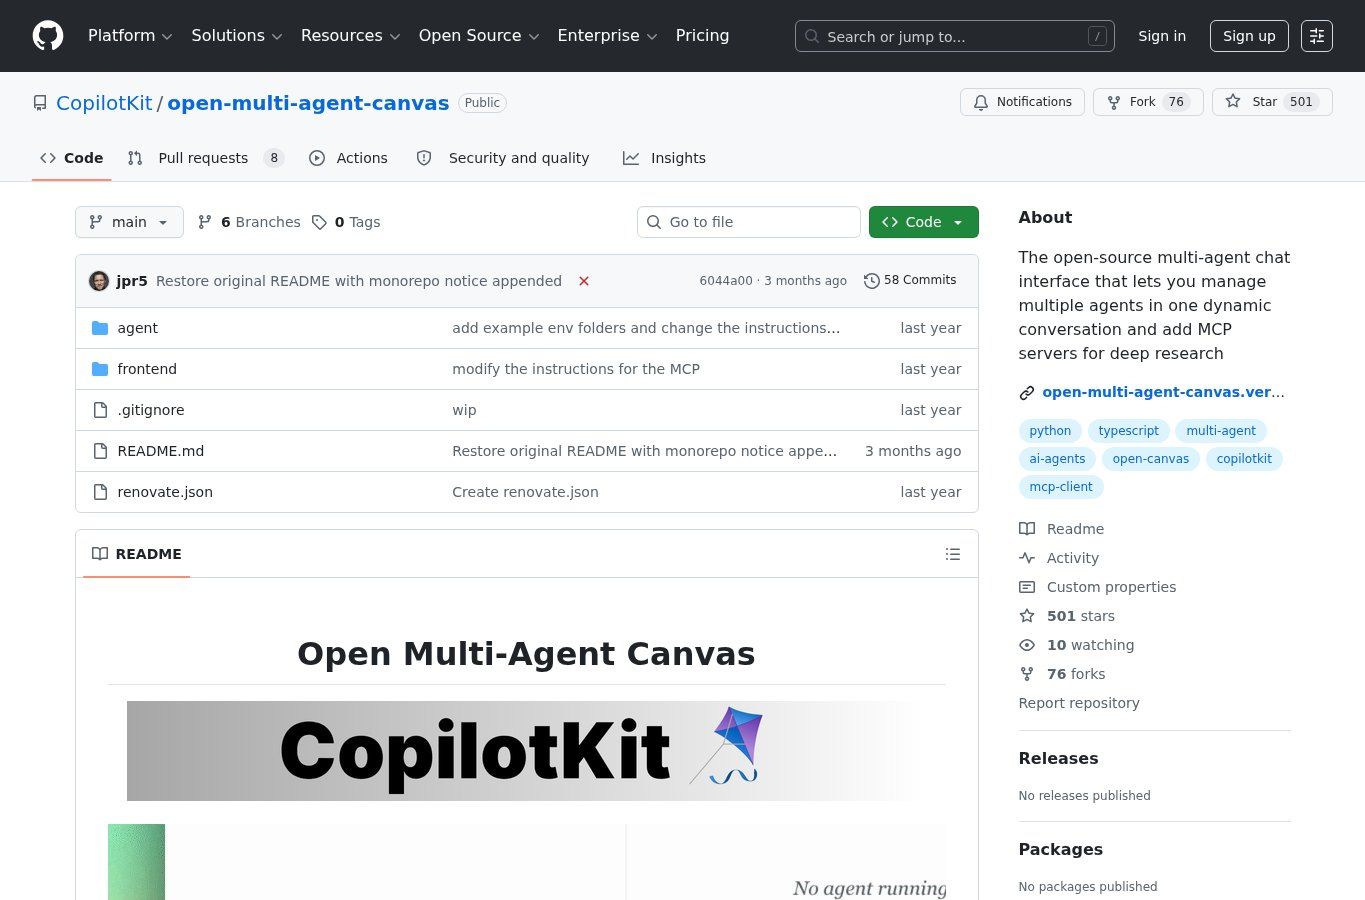Viewport: 1365px width, 900px height.
Task: Open the Packages heading link
Action: point(1060,849)
